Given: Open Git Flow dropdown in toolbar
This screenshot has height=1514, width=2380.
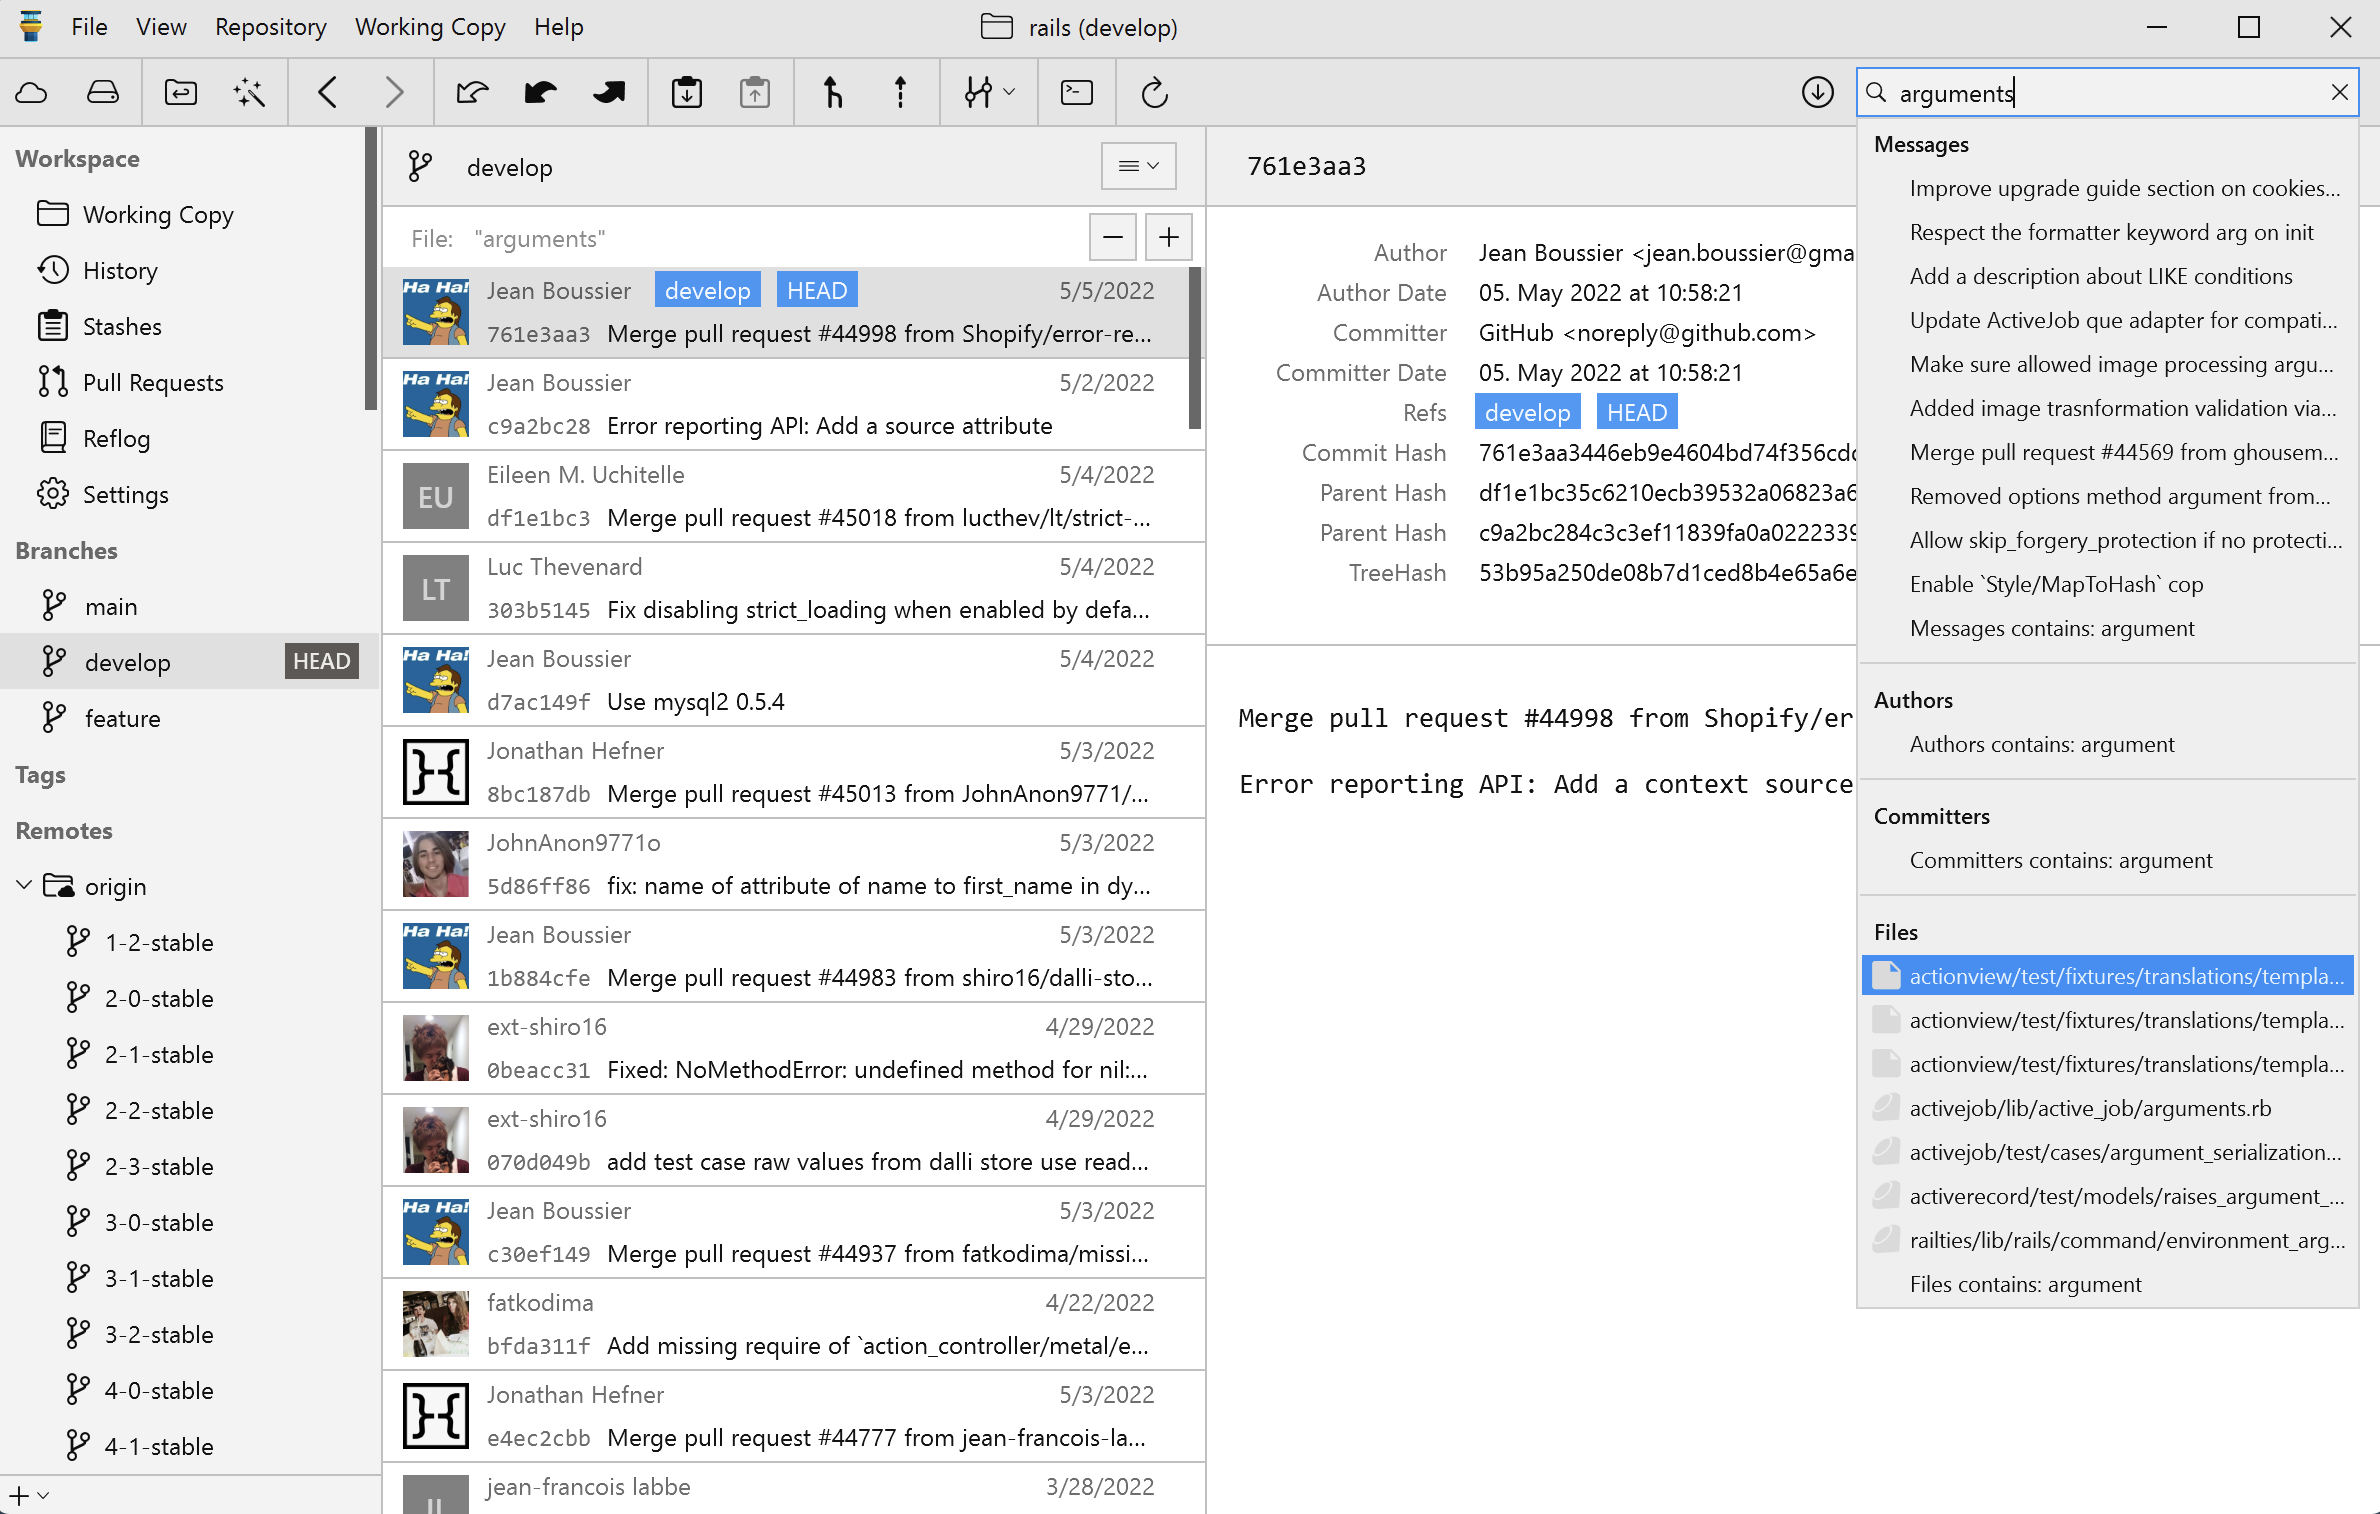Looking at the screenshot, I should point(988,93).
